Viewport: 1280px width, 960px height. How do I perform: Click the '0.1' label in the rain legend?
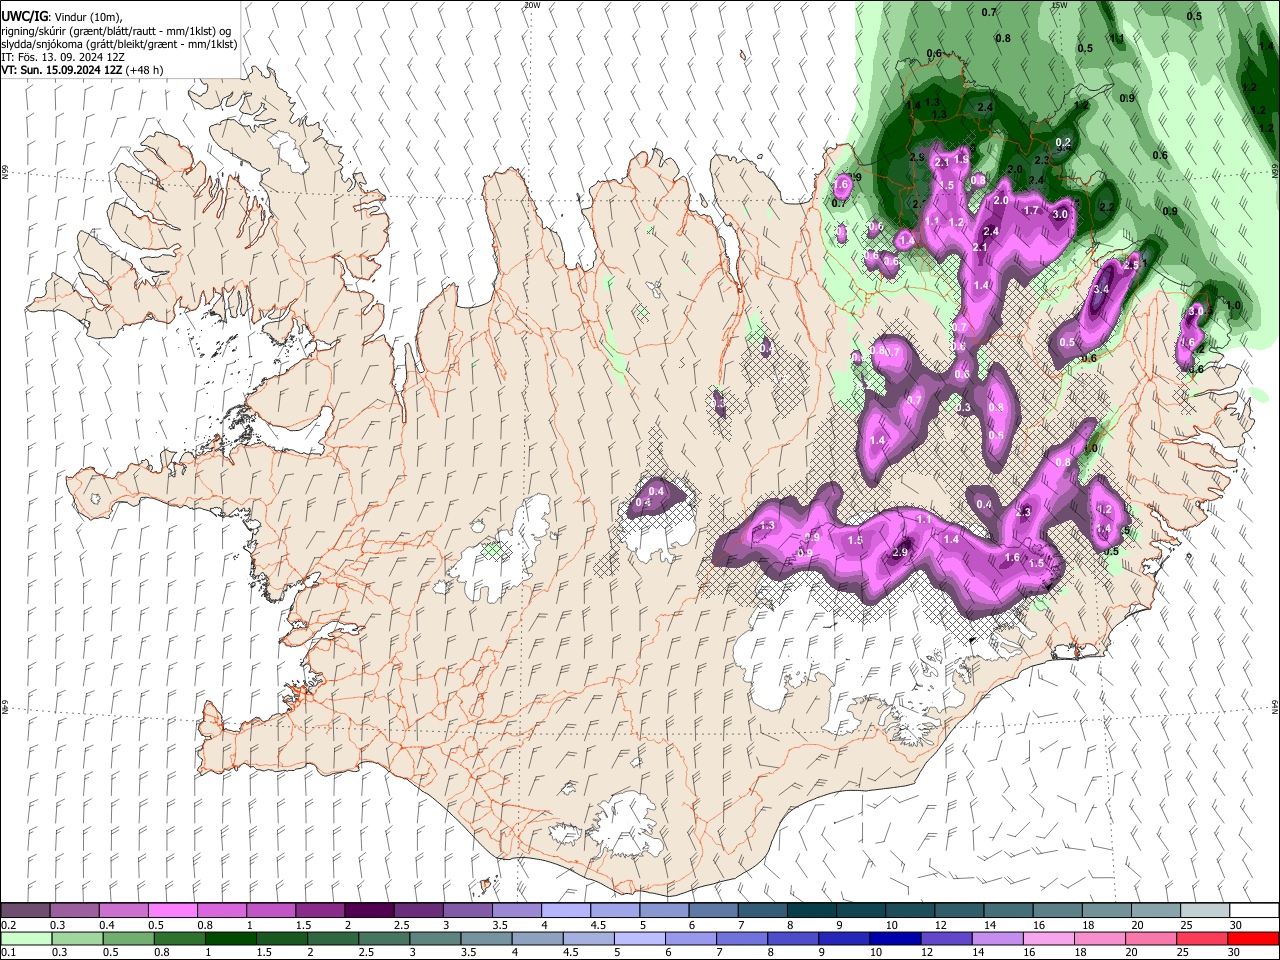click(8, 953)
